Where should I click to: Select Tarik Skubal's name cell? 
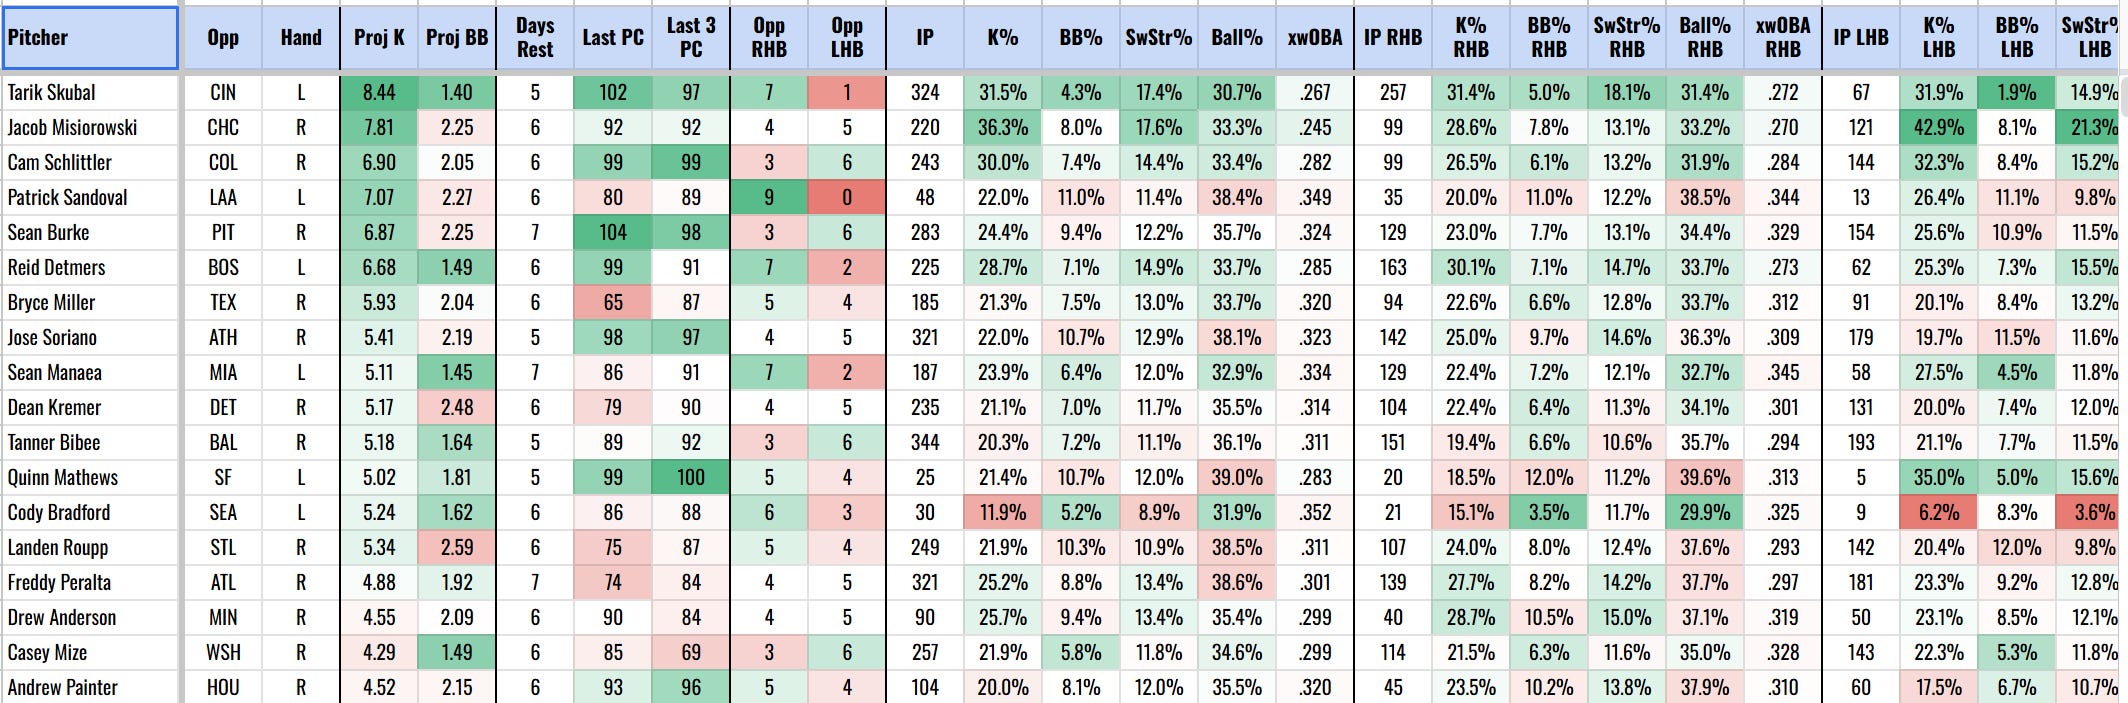pos(90,92)
